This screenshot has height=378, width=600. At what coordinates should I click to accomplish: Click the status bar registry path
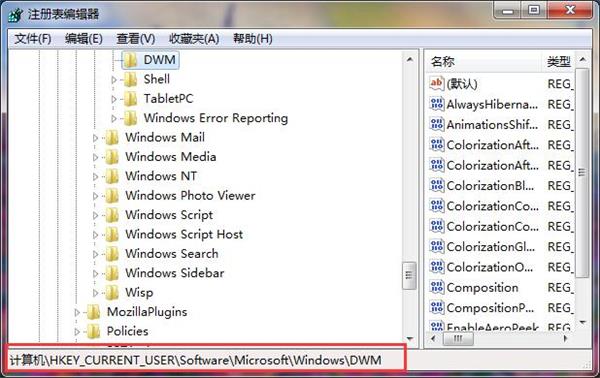click(196, 360)
